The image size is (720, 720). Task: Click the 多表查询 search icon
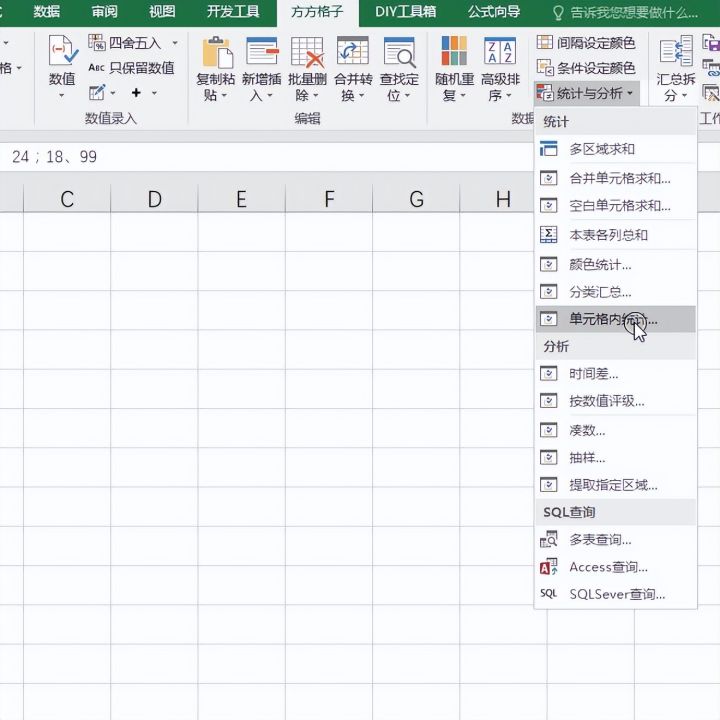[548, 540]
